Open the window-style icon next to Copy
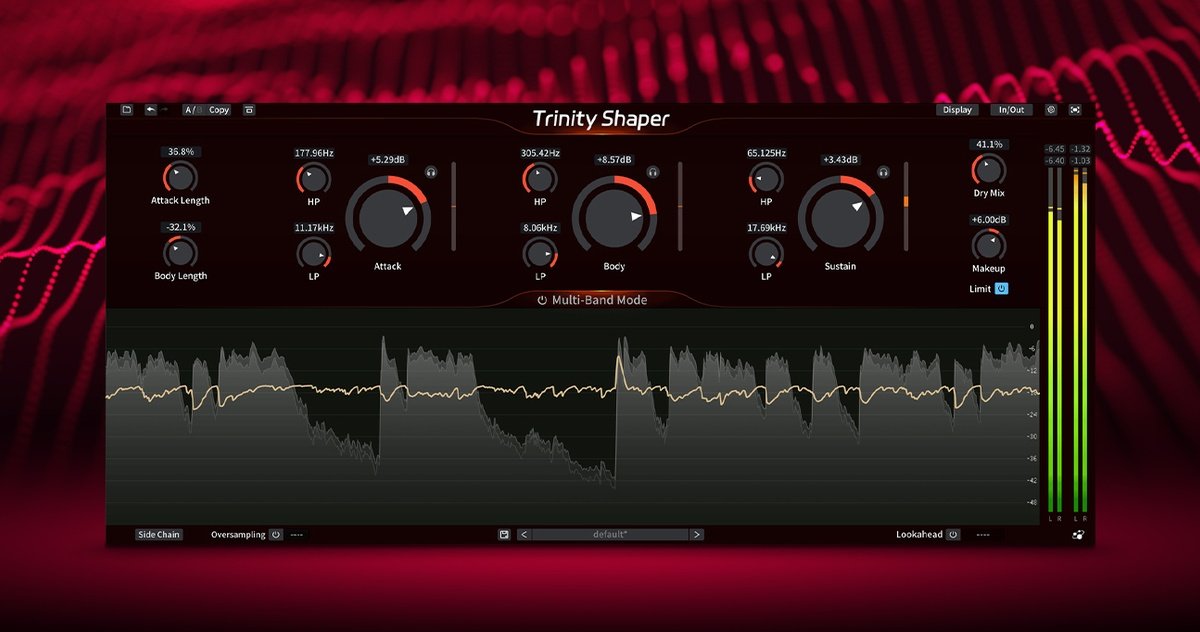Screen dimensions: 1200x632 tap(249, 110)
